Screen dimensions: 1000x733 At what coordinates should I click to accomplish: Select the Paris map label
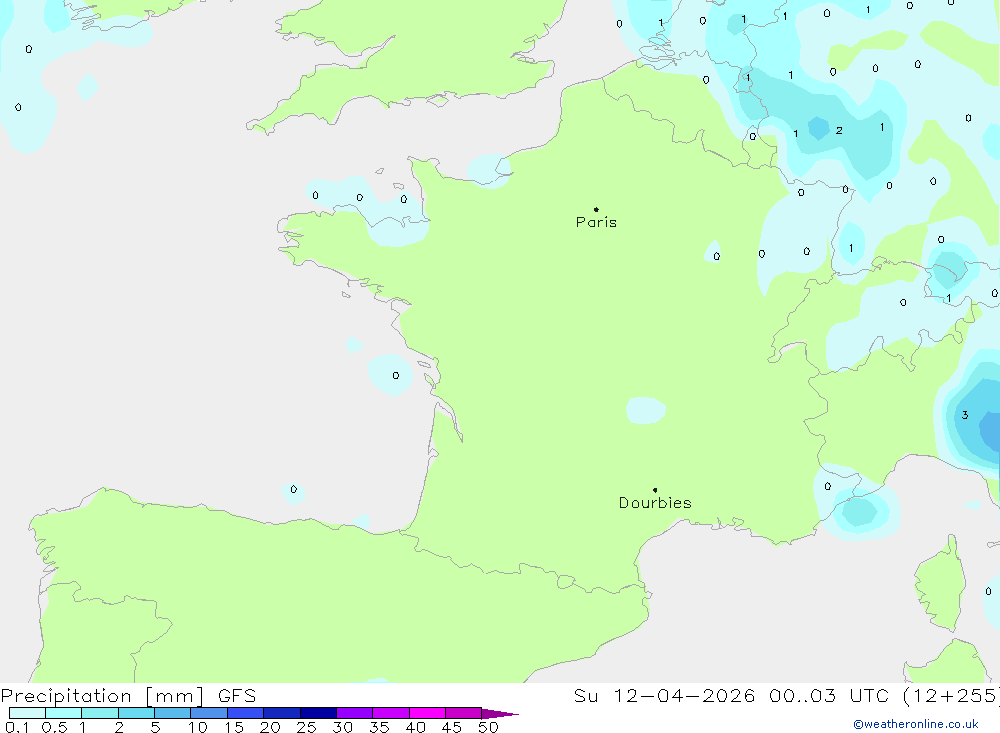coord(596,222)
